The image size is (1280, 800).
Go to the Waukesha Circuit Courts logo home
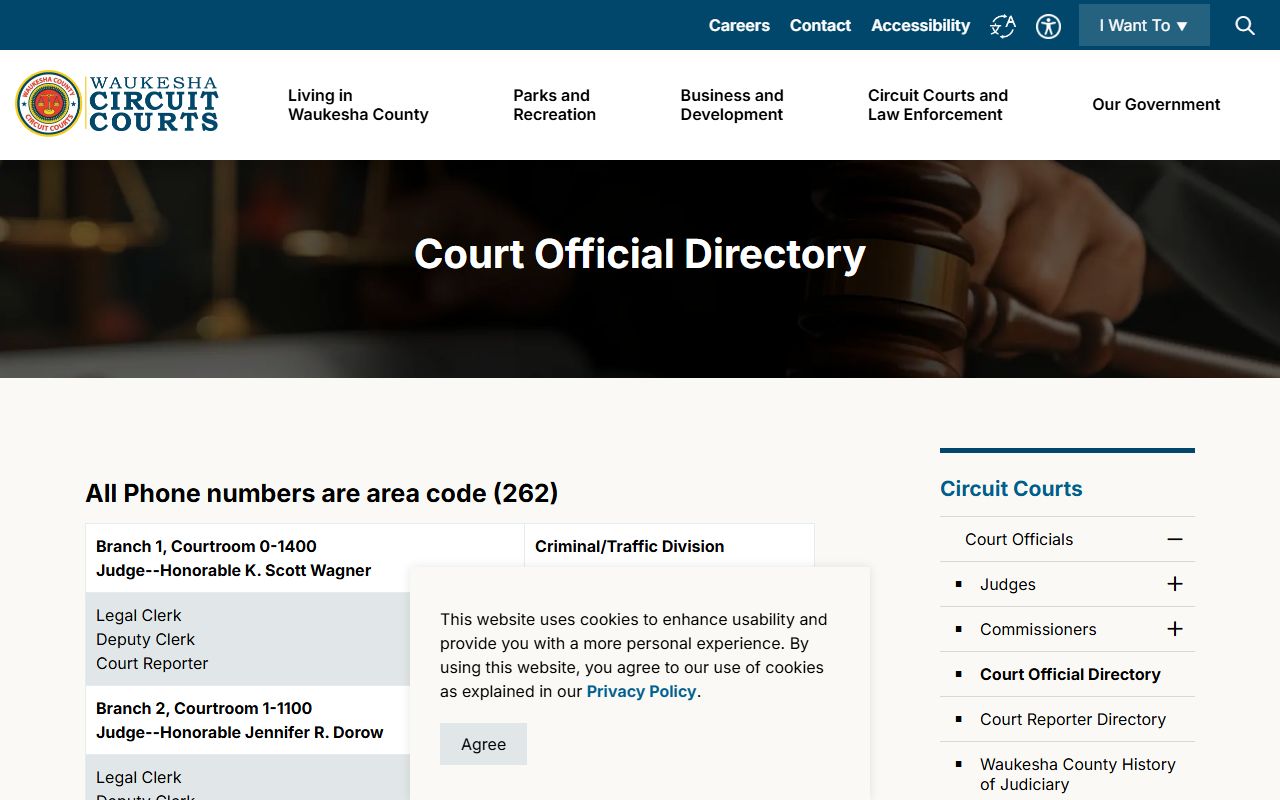117,104
